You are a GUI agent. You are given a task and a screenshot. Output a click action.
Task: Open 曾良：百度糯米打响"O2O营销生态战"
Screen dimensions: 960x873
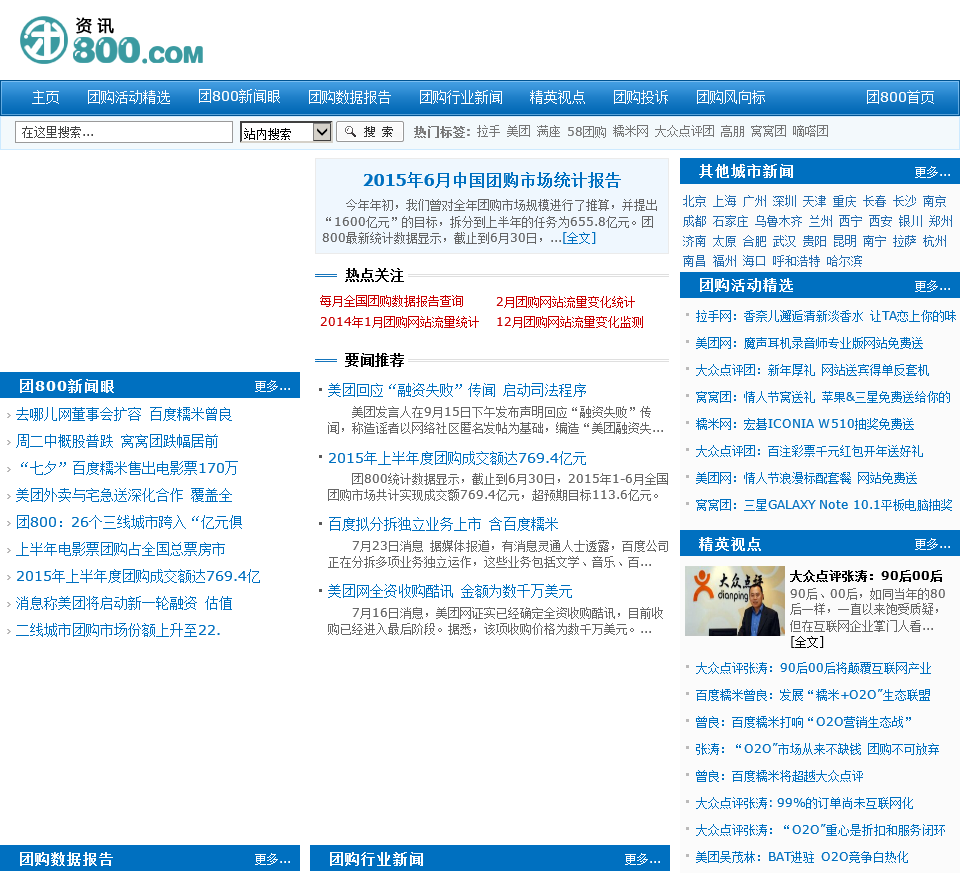coord(804,722)
